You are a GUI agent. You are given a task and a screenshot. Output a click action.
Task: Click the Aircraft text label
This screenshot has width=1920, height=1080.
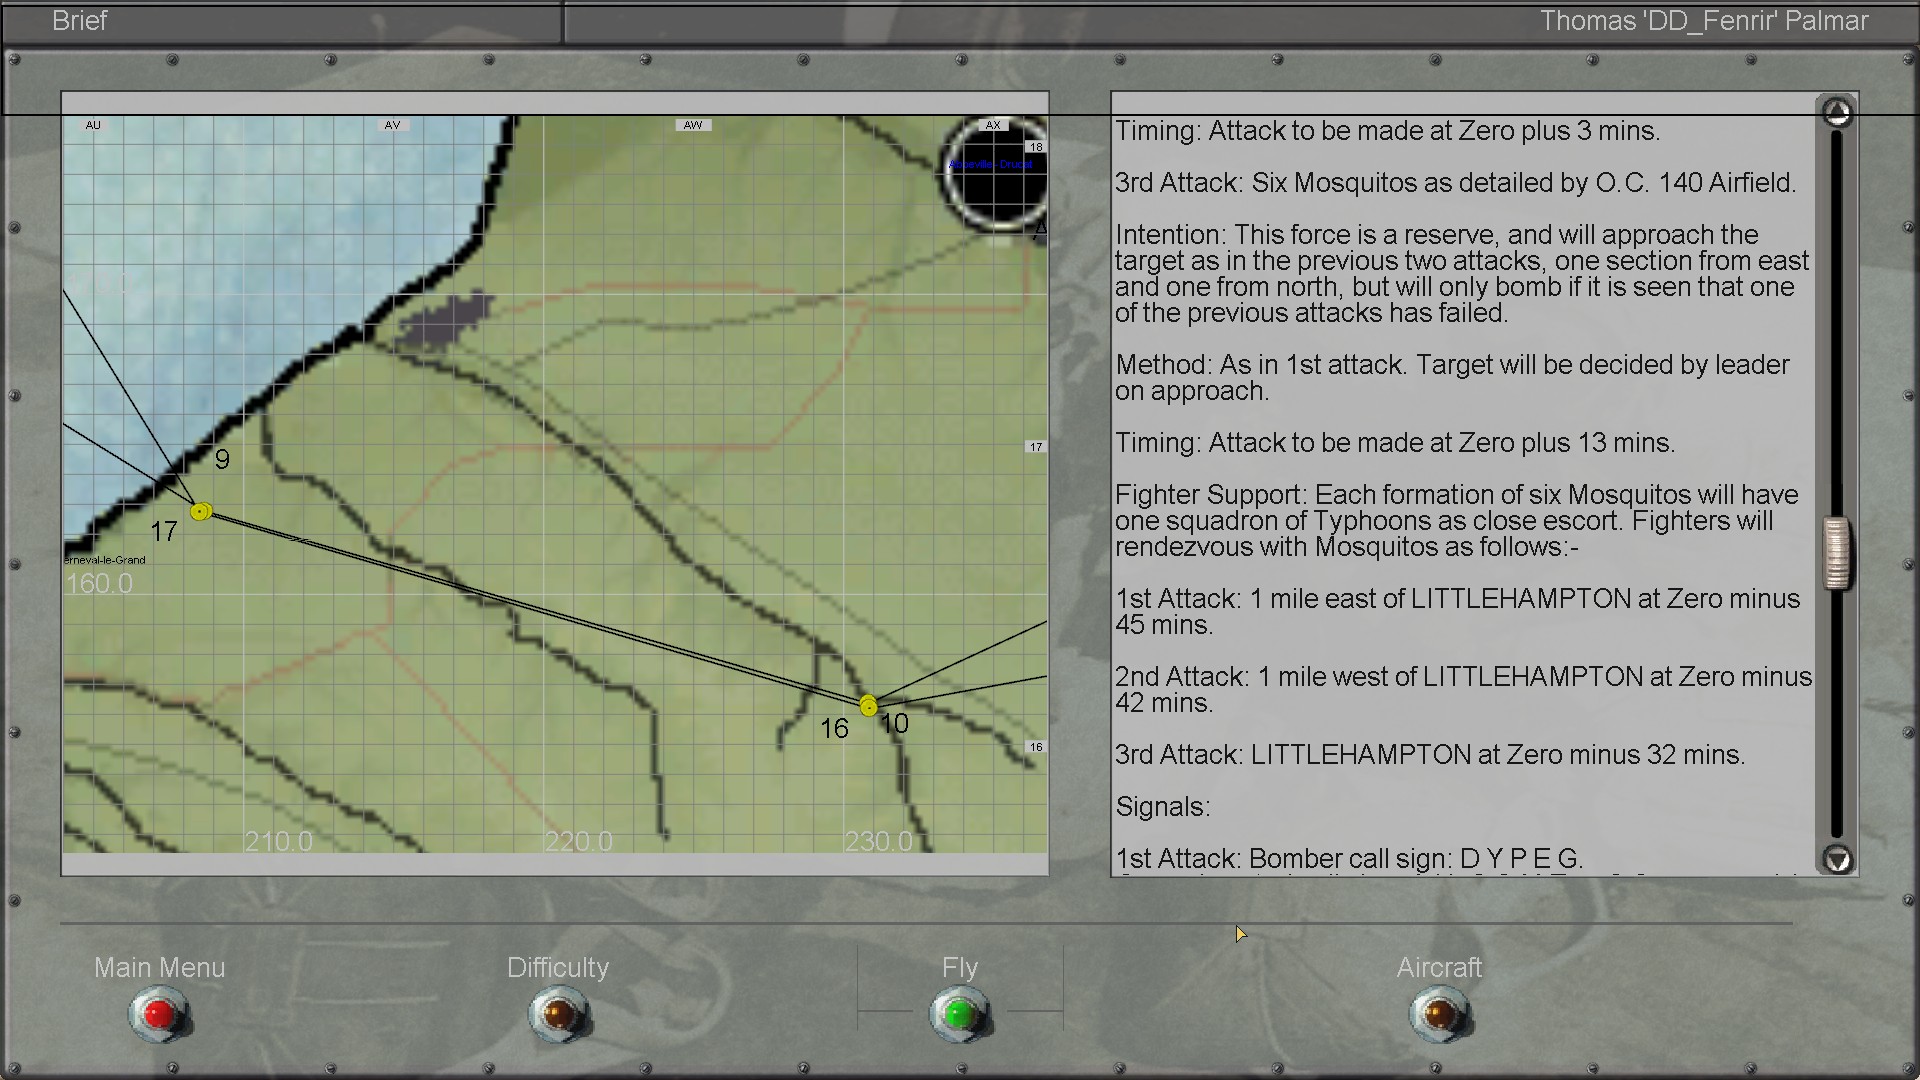click(1438, 967)
